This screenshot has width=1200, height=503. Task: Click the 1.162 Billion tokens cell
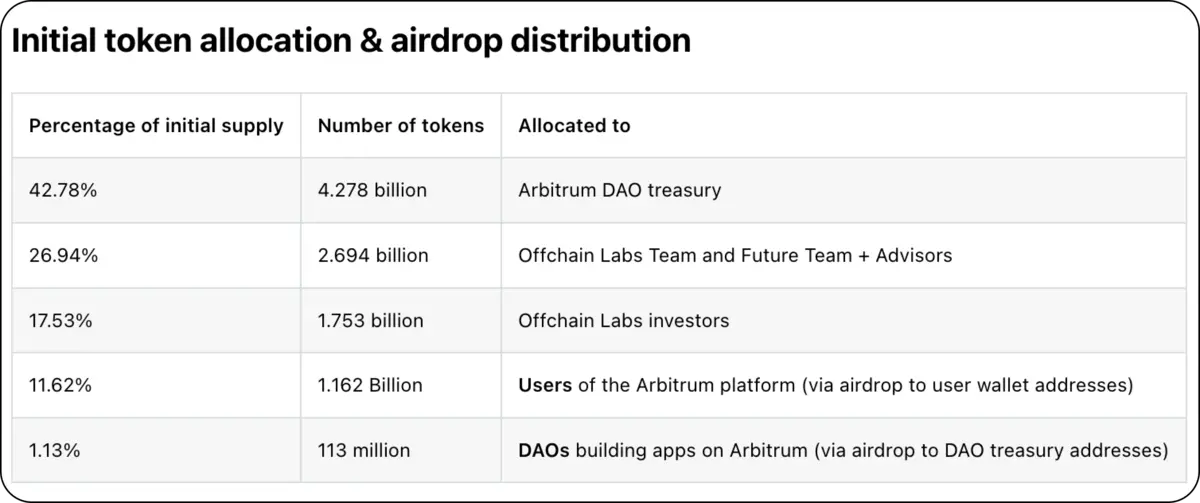pos(370,385)
